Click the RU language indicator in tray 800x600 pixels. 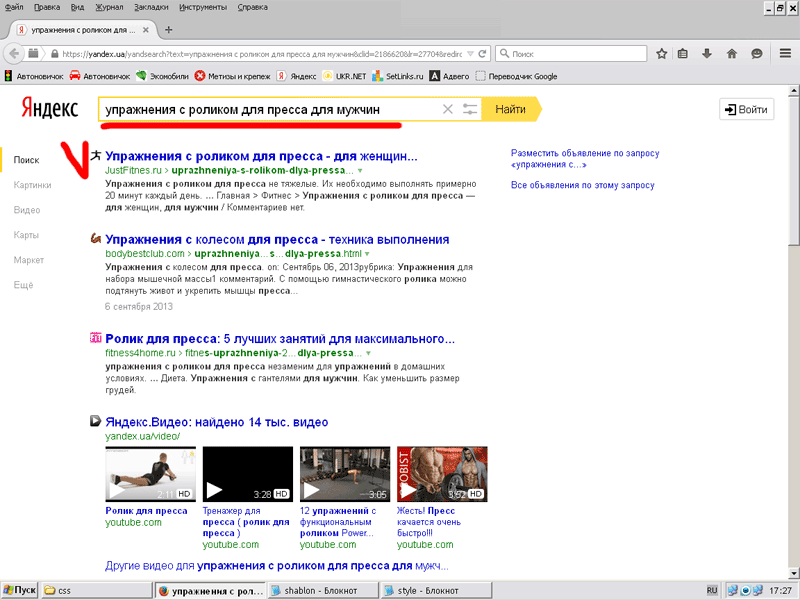click(x=712, y=590)
